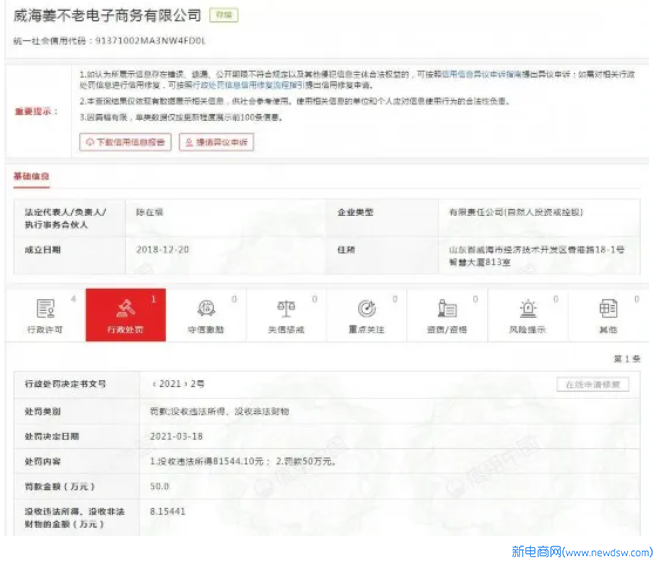
Task: Click 下载信用信息报告 button
Action: [x=125, y=142]
